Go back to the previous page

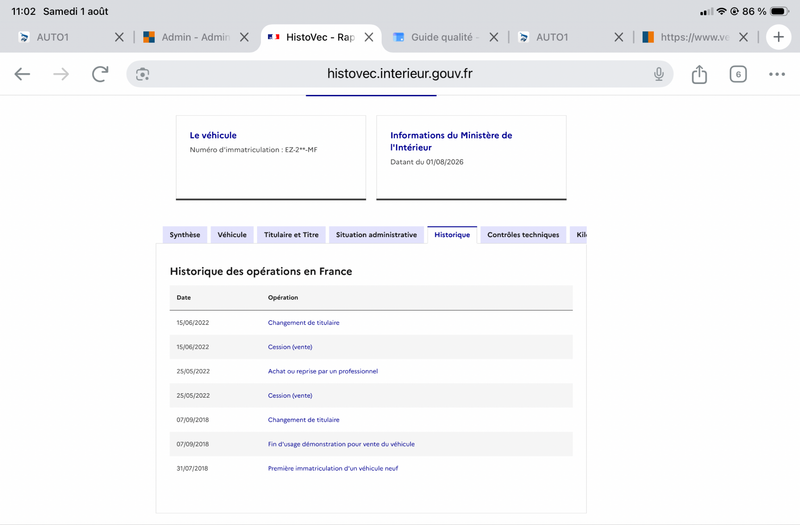(x=22, y=74)
